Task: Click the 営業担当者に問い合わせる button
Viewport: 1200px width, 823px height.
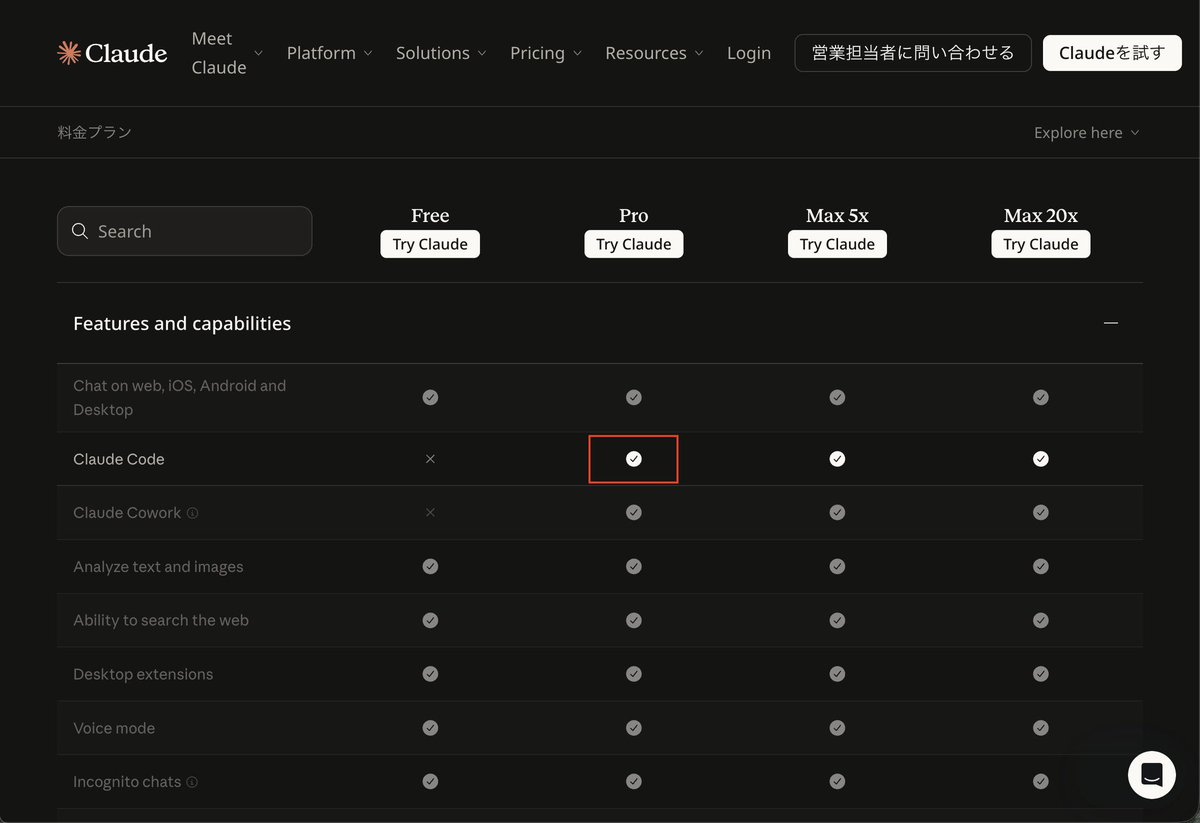Action: tap(913, 53)
